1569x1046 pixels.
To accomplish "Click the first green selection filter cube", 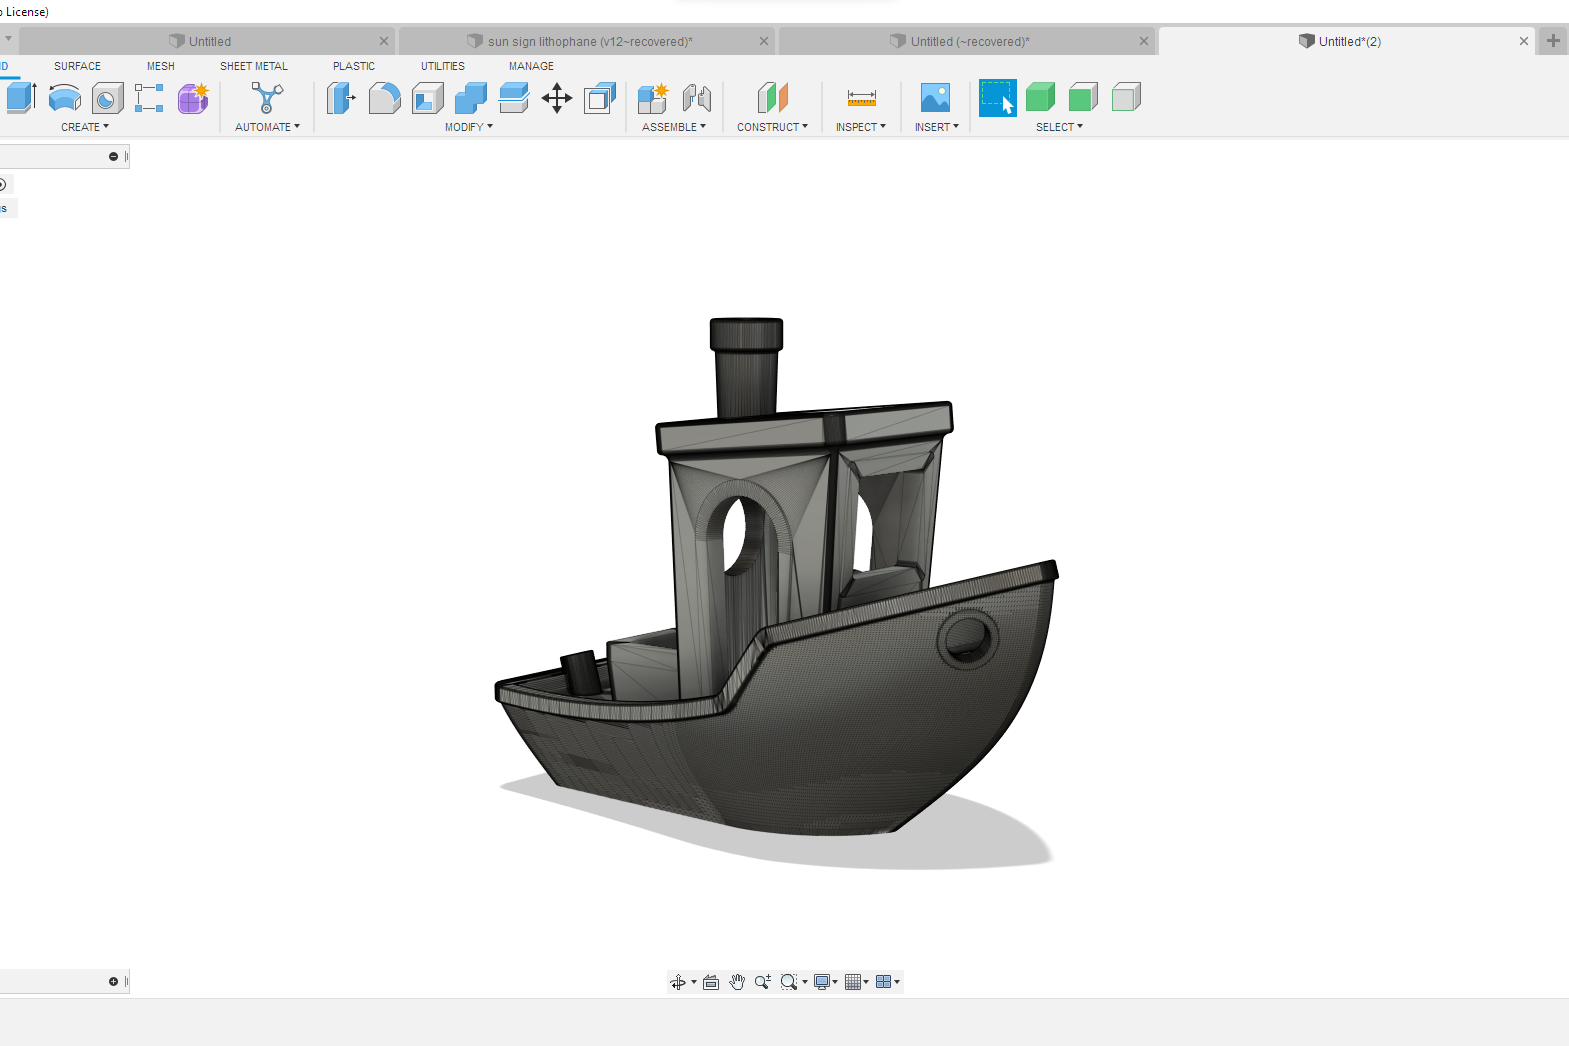I will coord(1041,98).
